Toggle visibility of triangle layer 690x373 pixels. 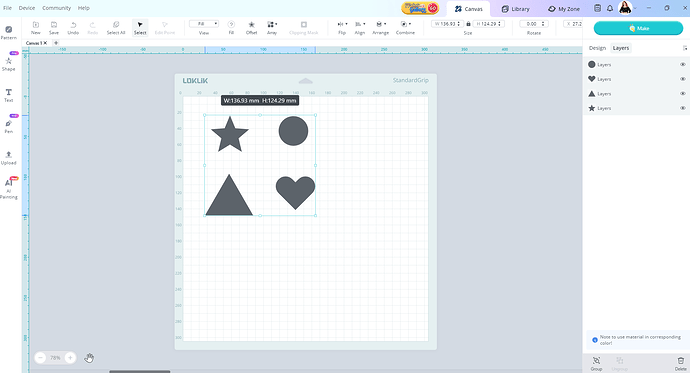pyautogui.click(x=683, y=93)
